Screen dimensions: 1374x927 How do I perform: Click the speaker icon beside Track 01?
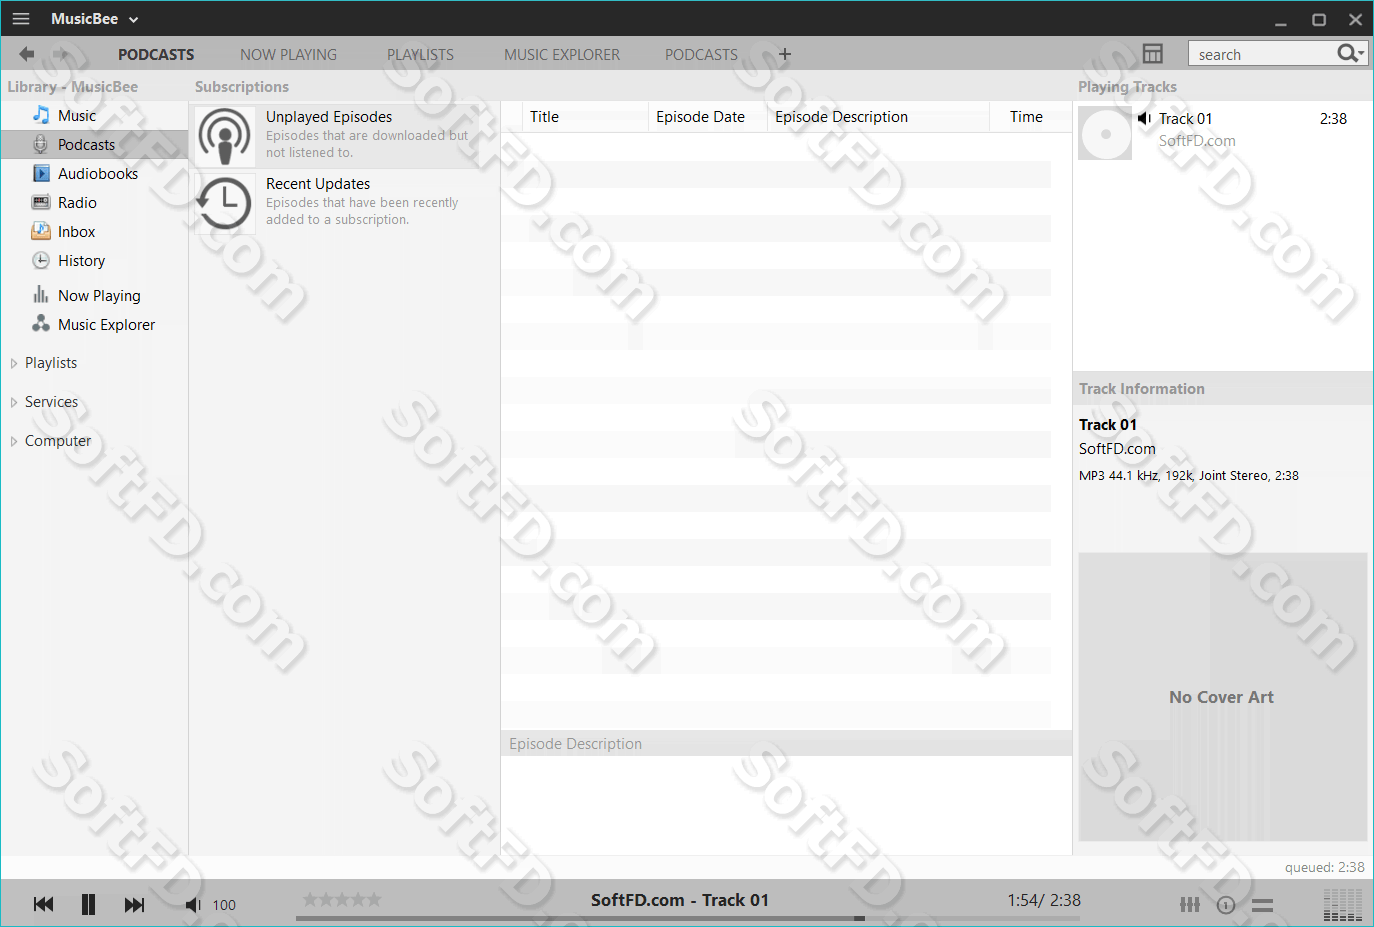[x=1144, y=118]
